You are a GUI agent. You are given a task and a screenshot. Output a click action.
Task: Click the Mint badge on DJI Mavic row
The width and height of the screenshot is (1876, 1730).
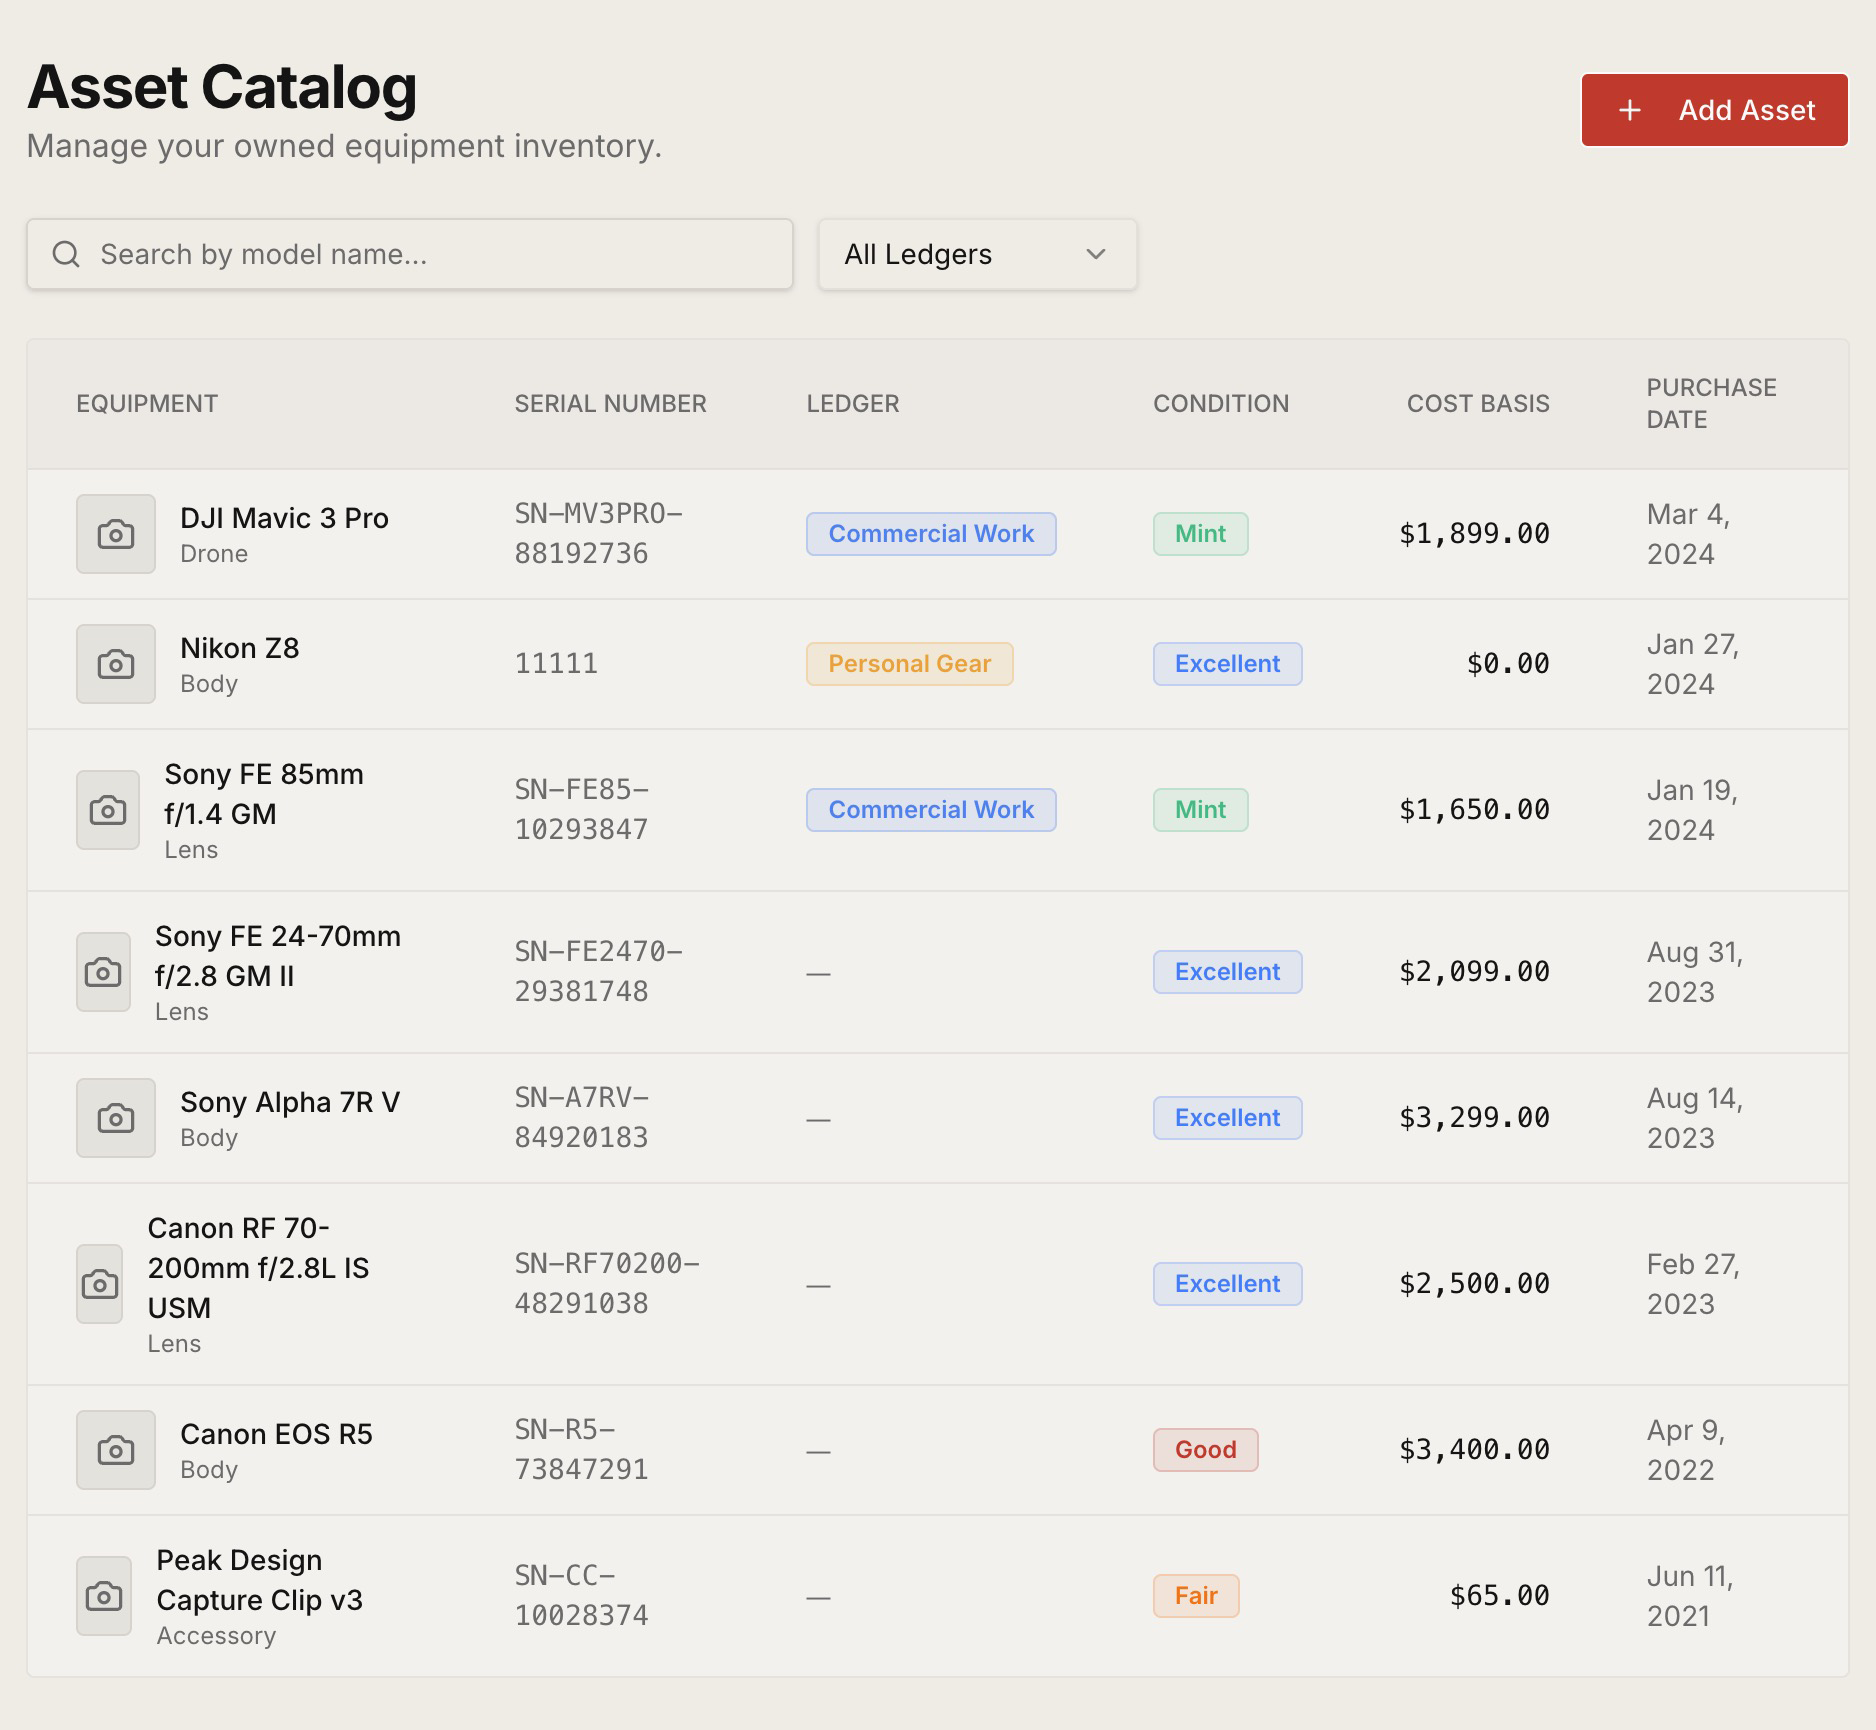[1200, 534]
